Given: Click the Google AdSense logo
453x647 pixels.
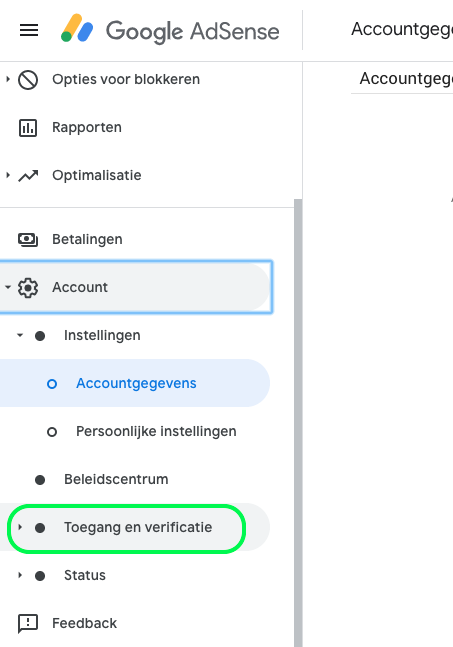Looking at the screenshot, I should click(x=170, y=30).
